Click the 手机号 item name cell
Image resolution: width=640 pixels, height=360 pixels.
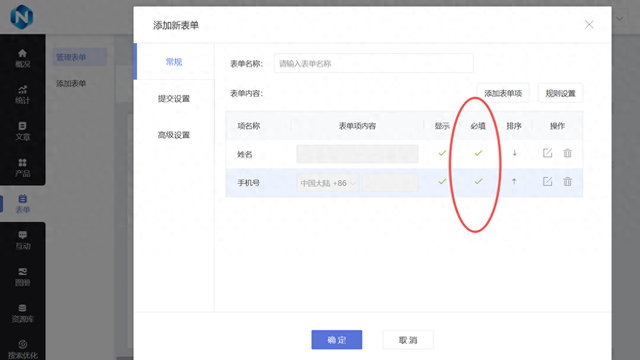(249, 183)
